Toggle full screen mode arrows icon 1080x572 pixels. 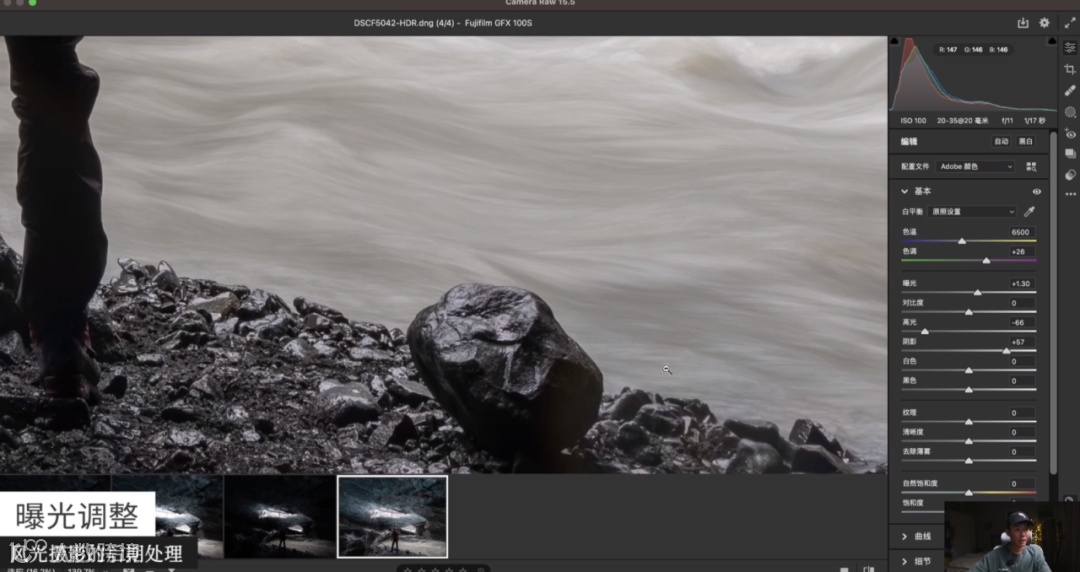1070,23
